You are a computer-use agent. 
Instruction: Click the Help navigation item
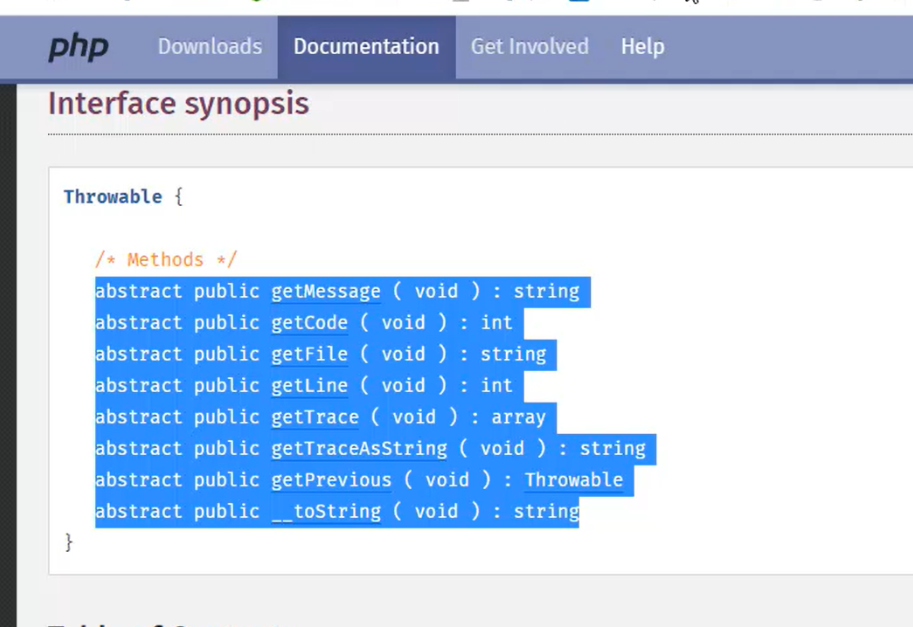(x=642, y=47)
